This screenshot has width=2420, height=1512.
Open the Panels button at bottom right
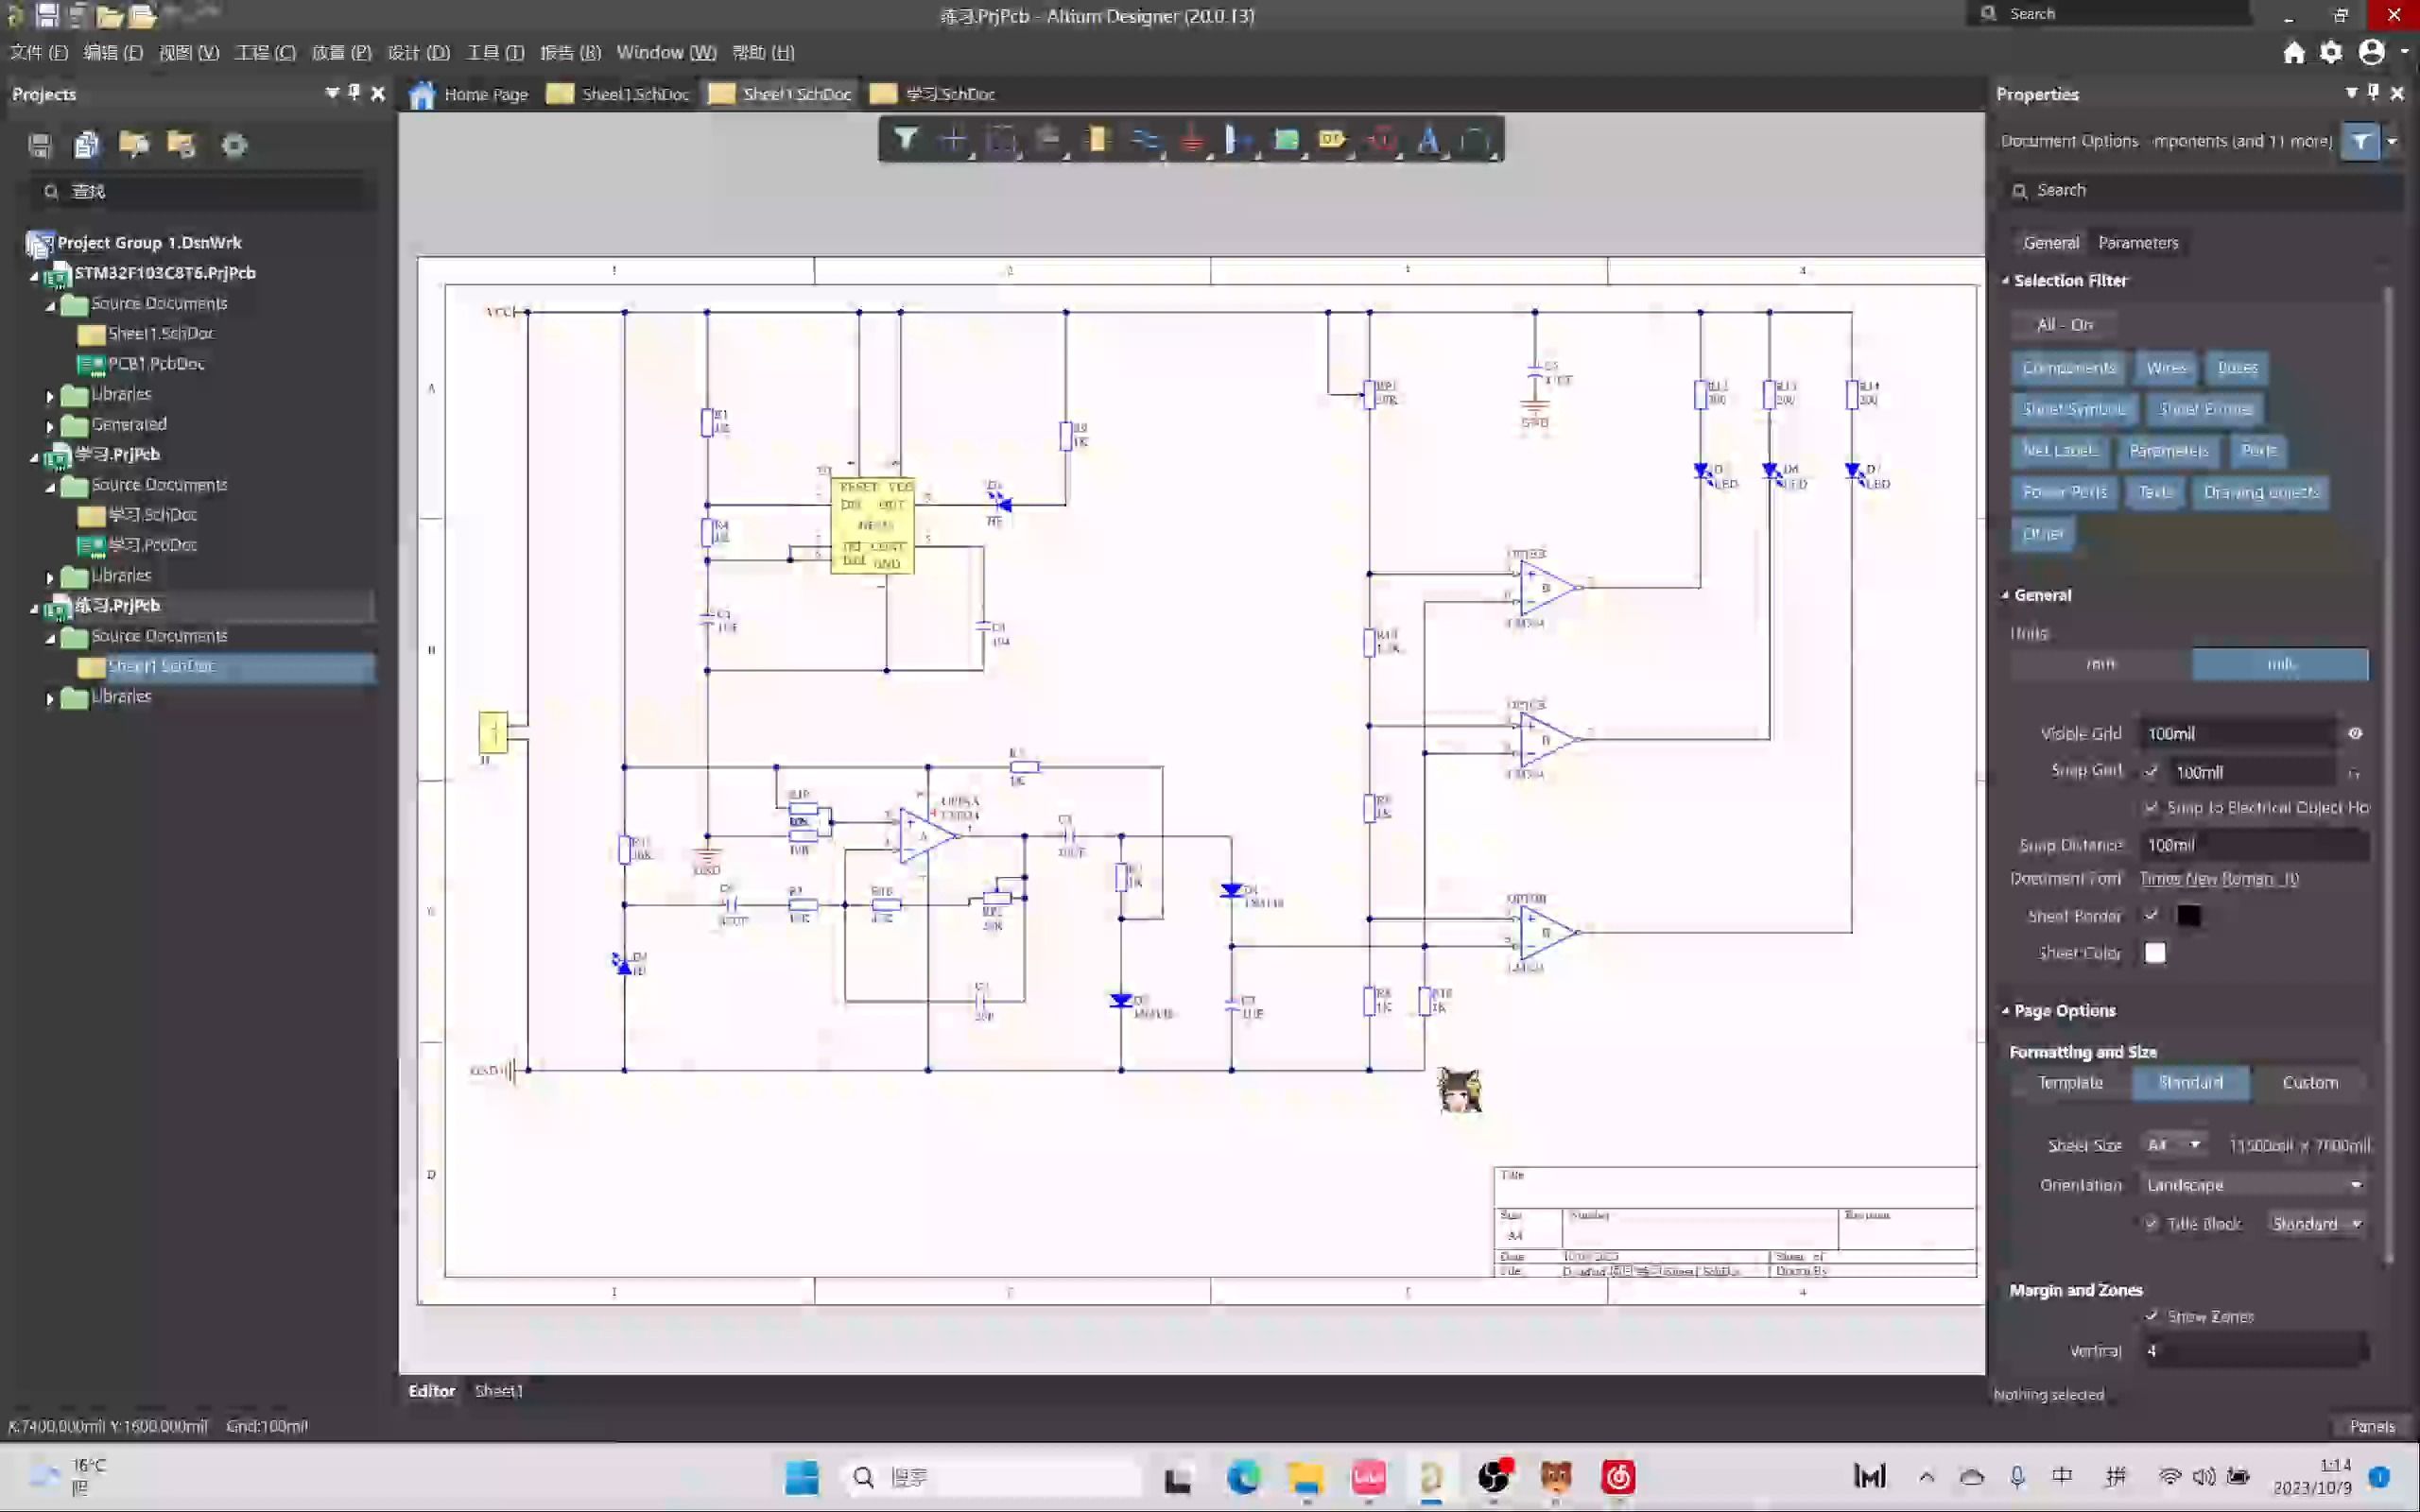click(2372, 1427)
